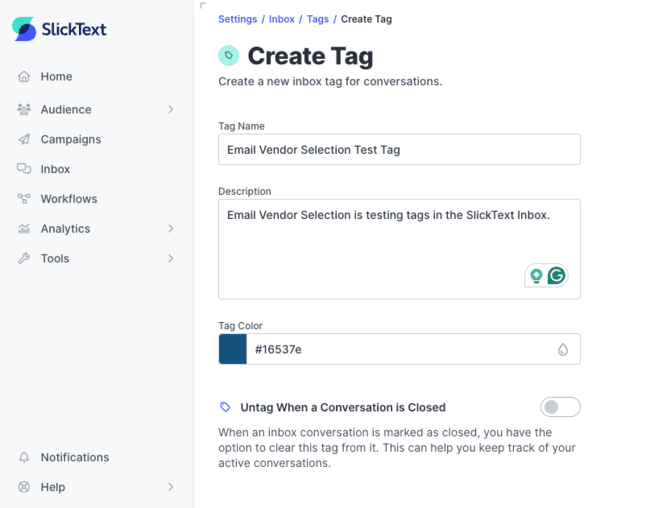650x508 pixels.
Task: Click the #16537e hex color field
Action: pyautogui.click(x=402, y=349)
